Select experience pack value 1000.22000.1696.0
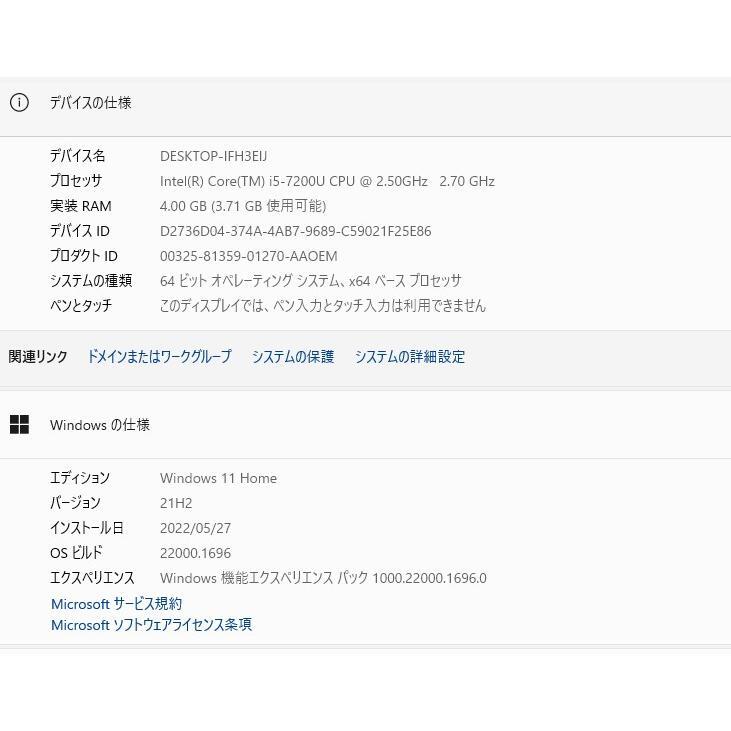The width and height of the screenshot is (731, 731). [x=323, y=578]
